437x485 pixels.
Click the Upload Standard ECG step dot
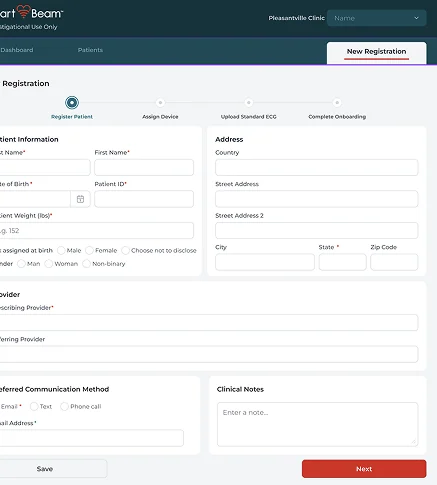[x=248, y=102]
